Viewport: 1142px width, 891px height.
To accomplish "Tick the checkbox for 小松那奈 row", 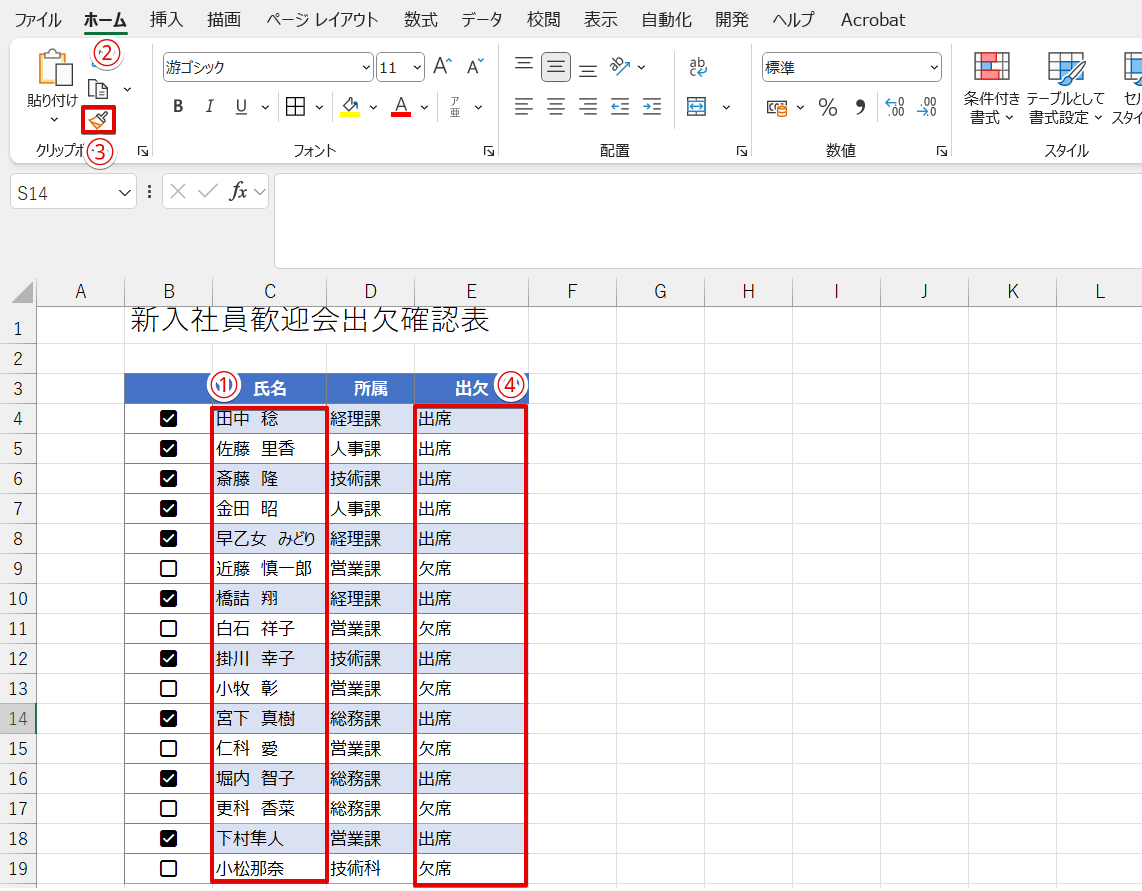I will point(168,868).
